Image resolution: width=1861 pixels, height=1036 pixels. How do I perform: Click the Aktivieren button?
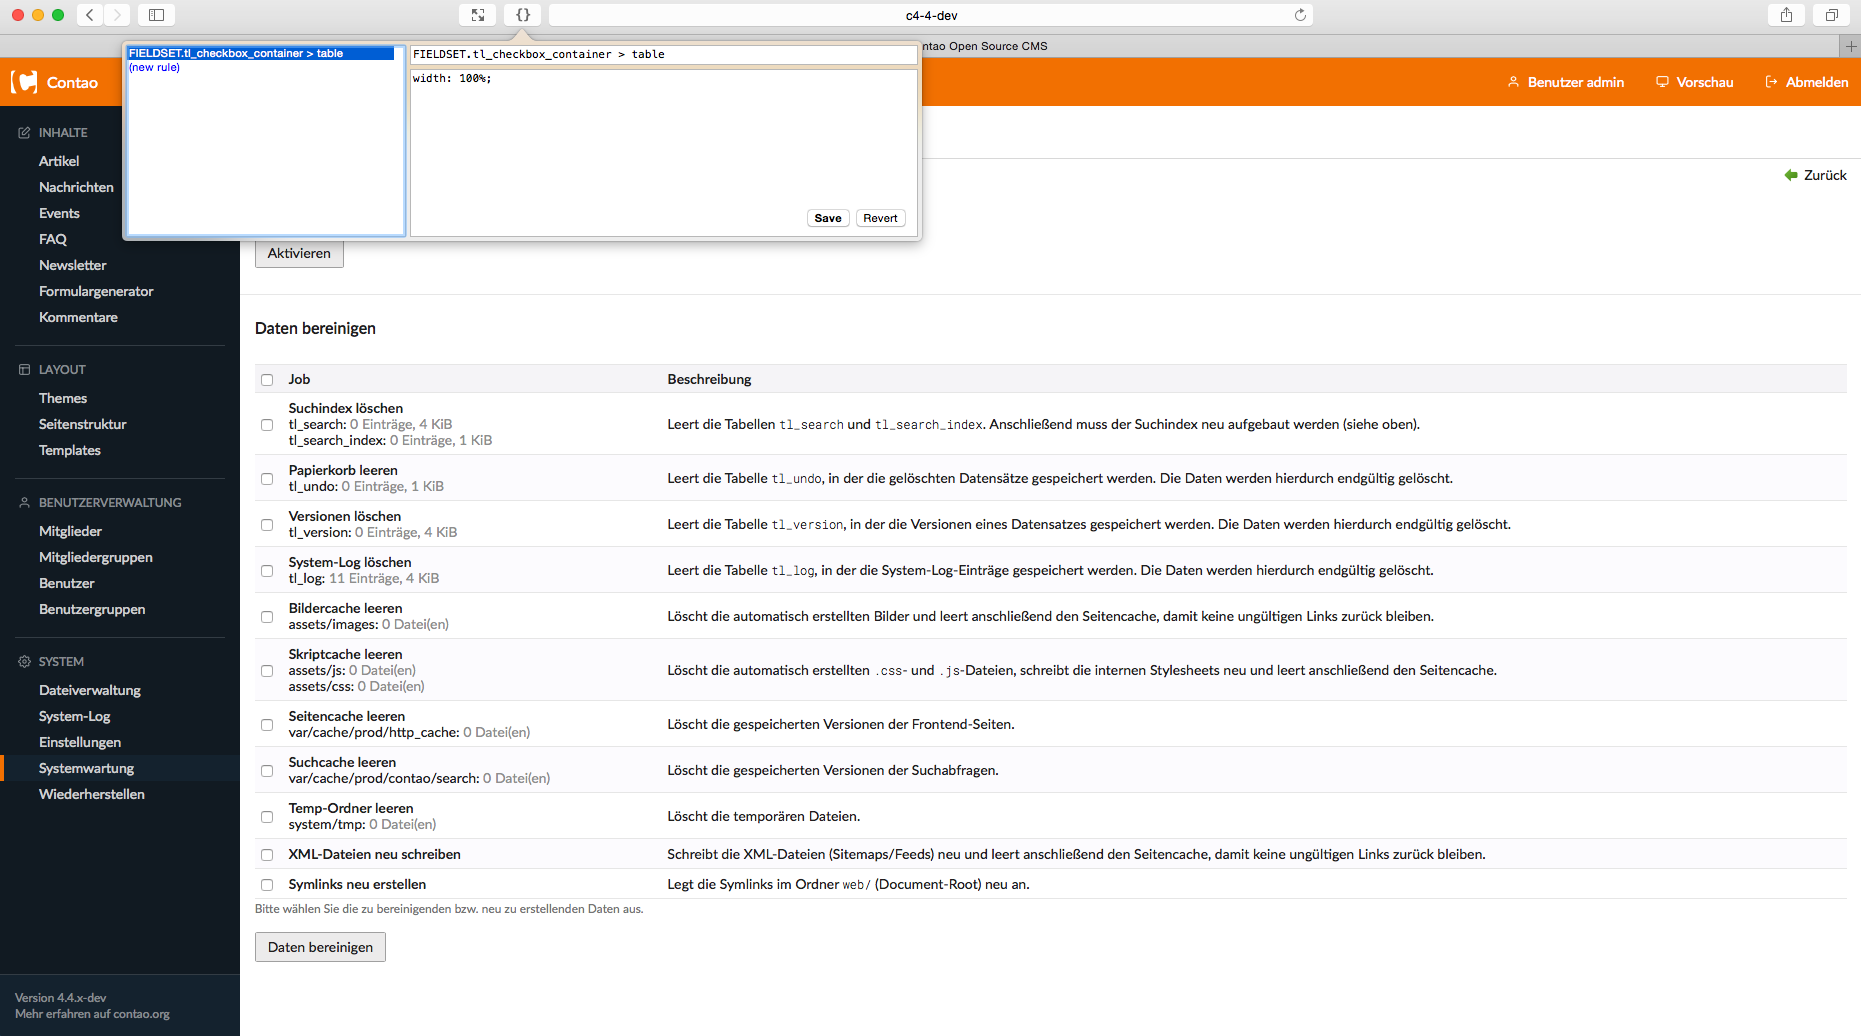299,253
